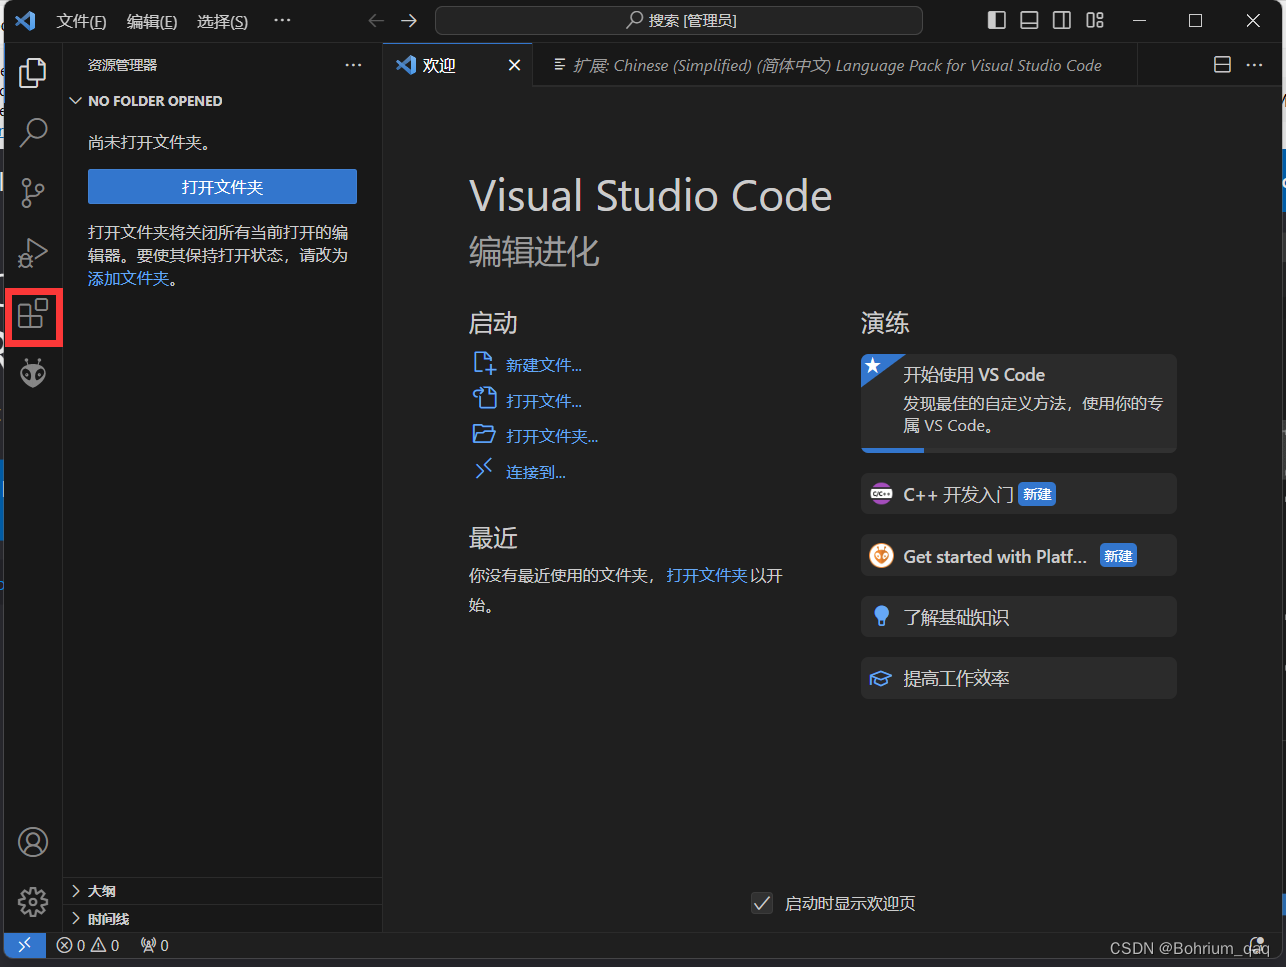
Task: Open Get started with PlatformIO walkthrough
Action: click(1019, 556)
